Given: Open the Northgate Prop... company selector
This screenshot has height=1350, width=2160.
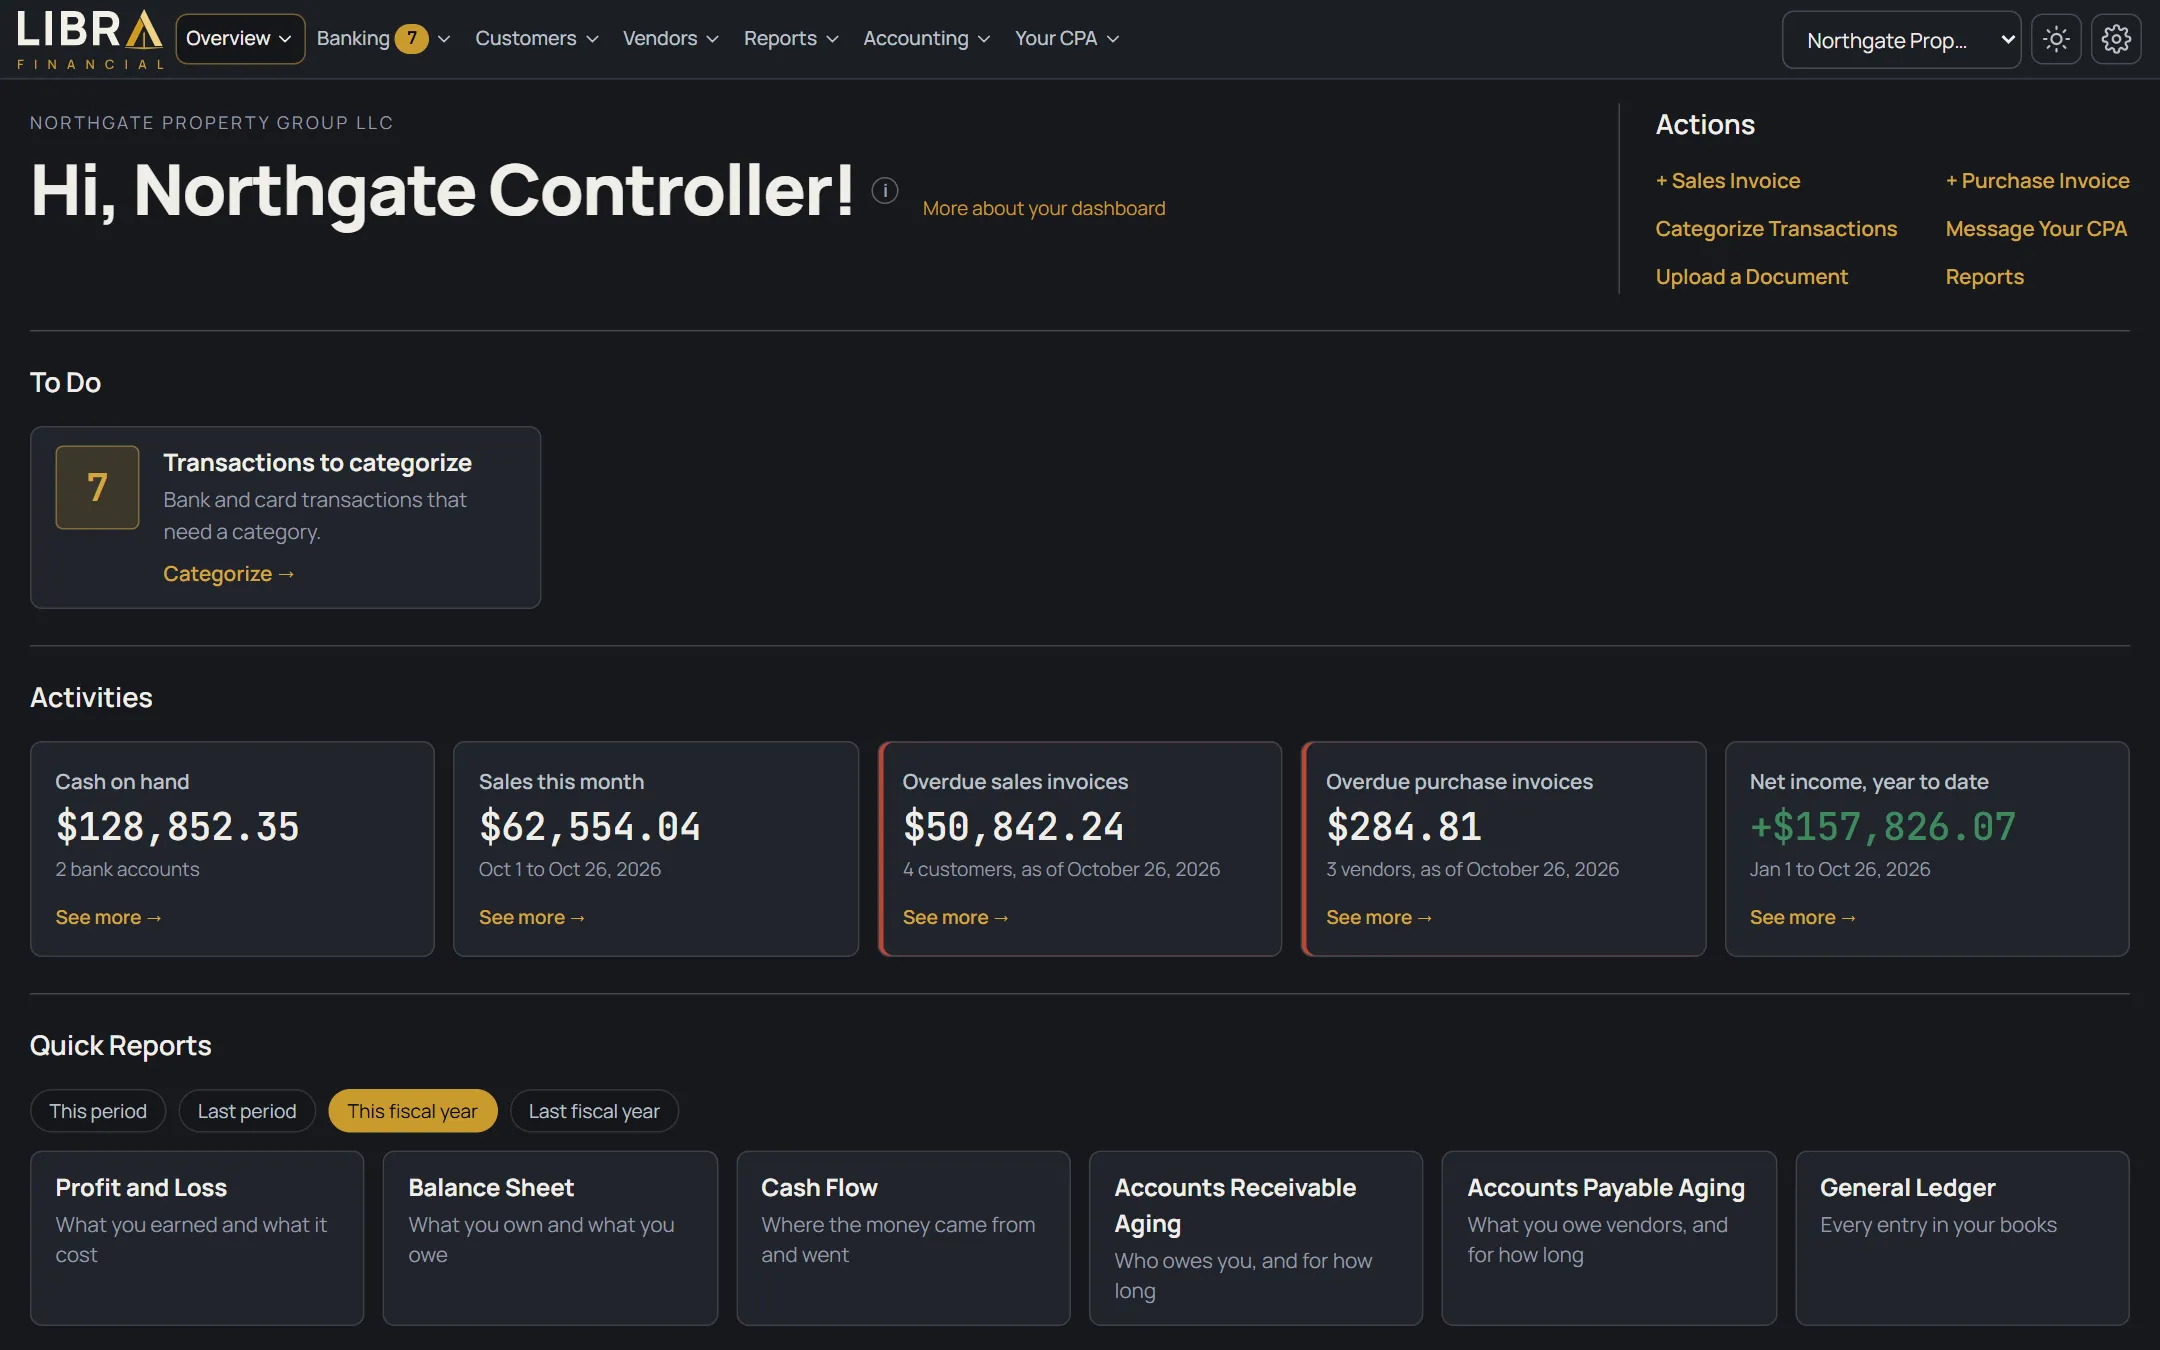Looking at the screenshot, I should tap(1901, 40).
